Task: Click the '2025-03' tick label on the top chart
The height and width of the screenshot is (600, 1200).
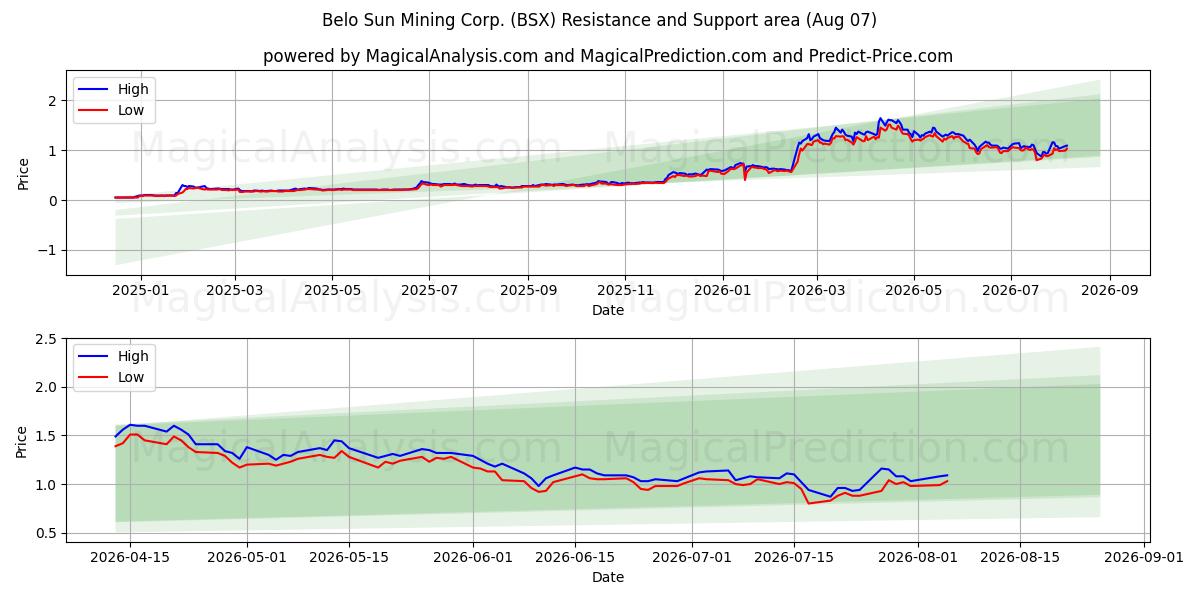Action: coord(235,290)
